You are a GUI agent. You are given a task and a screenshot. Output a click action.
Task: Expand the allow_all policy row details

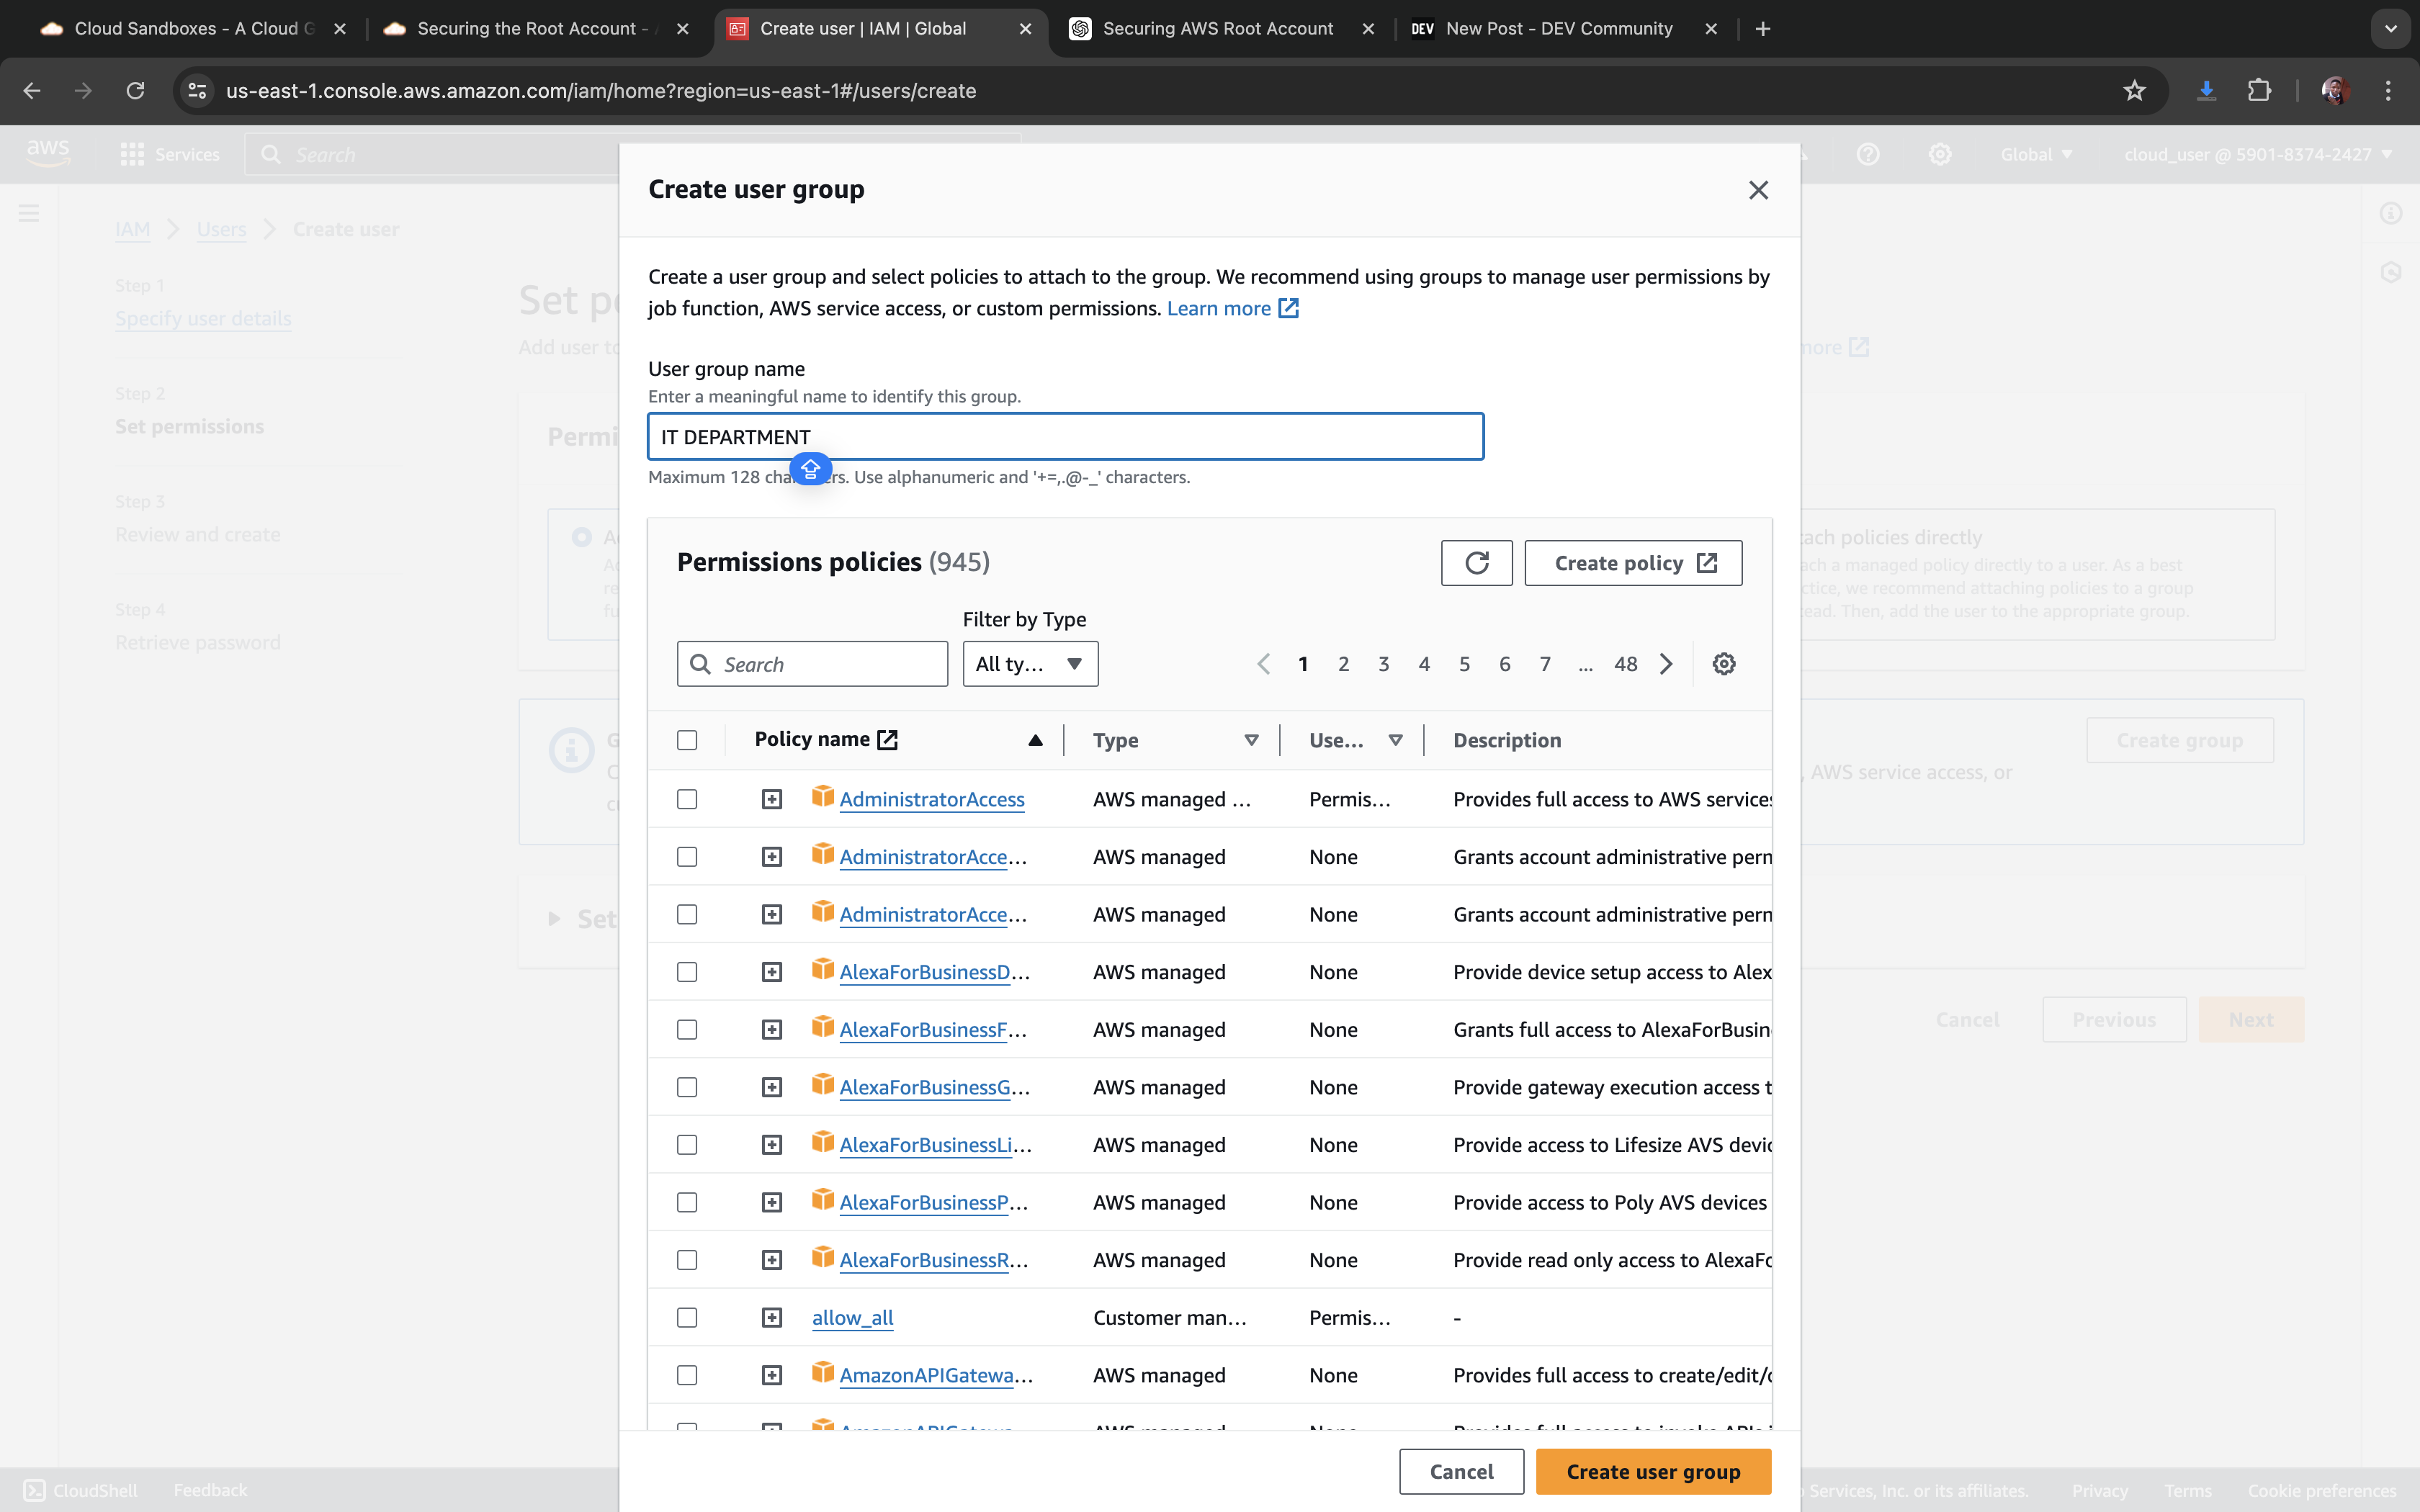pos(771,1318)
